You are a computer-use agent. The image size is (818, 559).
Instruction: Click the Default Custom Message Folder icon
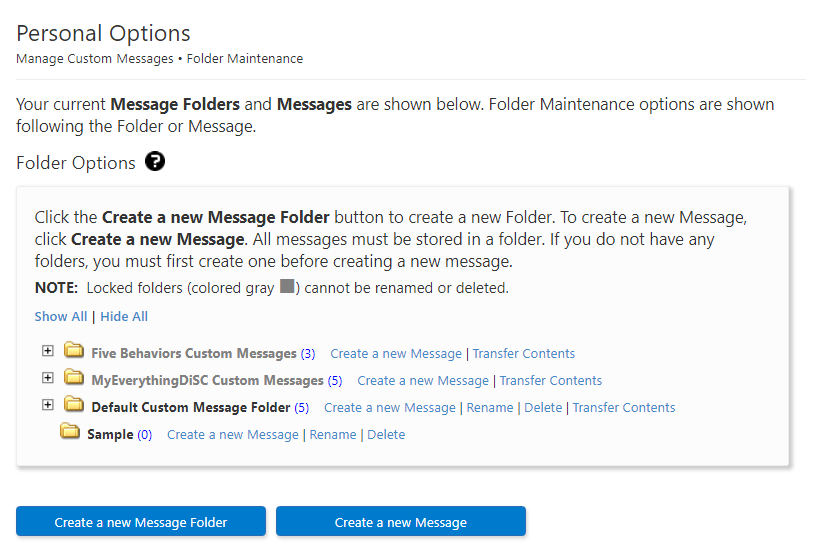click(74, 404)
